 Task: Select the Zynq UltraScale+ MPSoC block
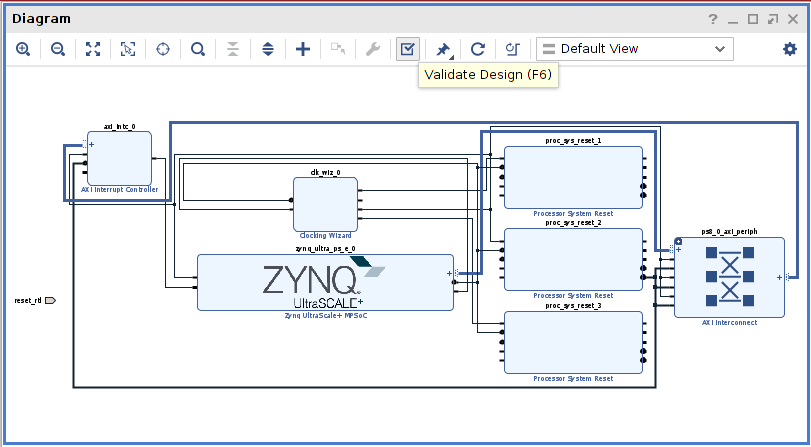(x=325, y=282)
